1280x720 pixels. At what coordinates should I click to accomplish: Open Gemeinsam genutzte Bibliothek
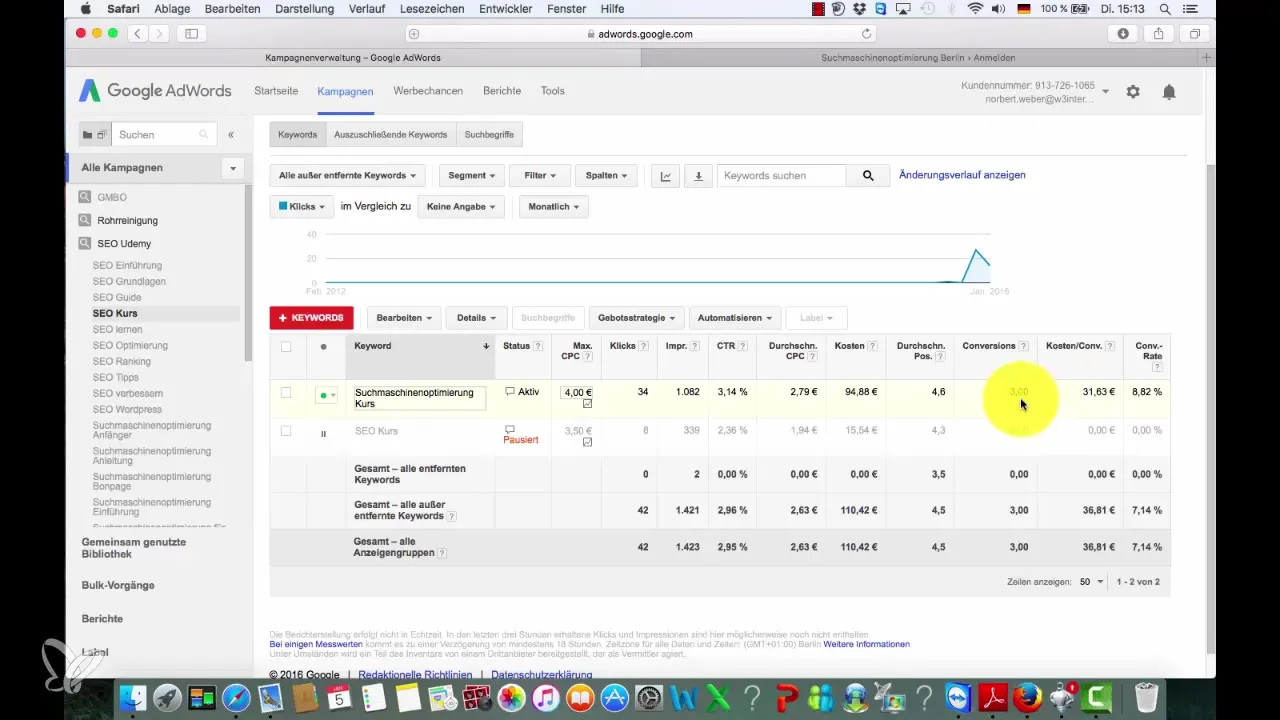(133, 547)
